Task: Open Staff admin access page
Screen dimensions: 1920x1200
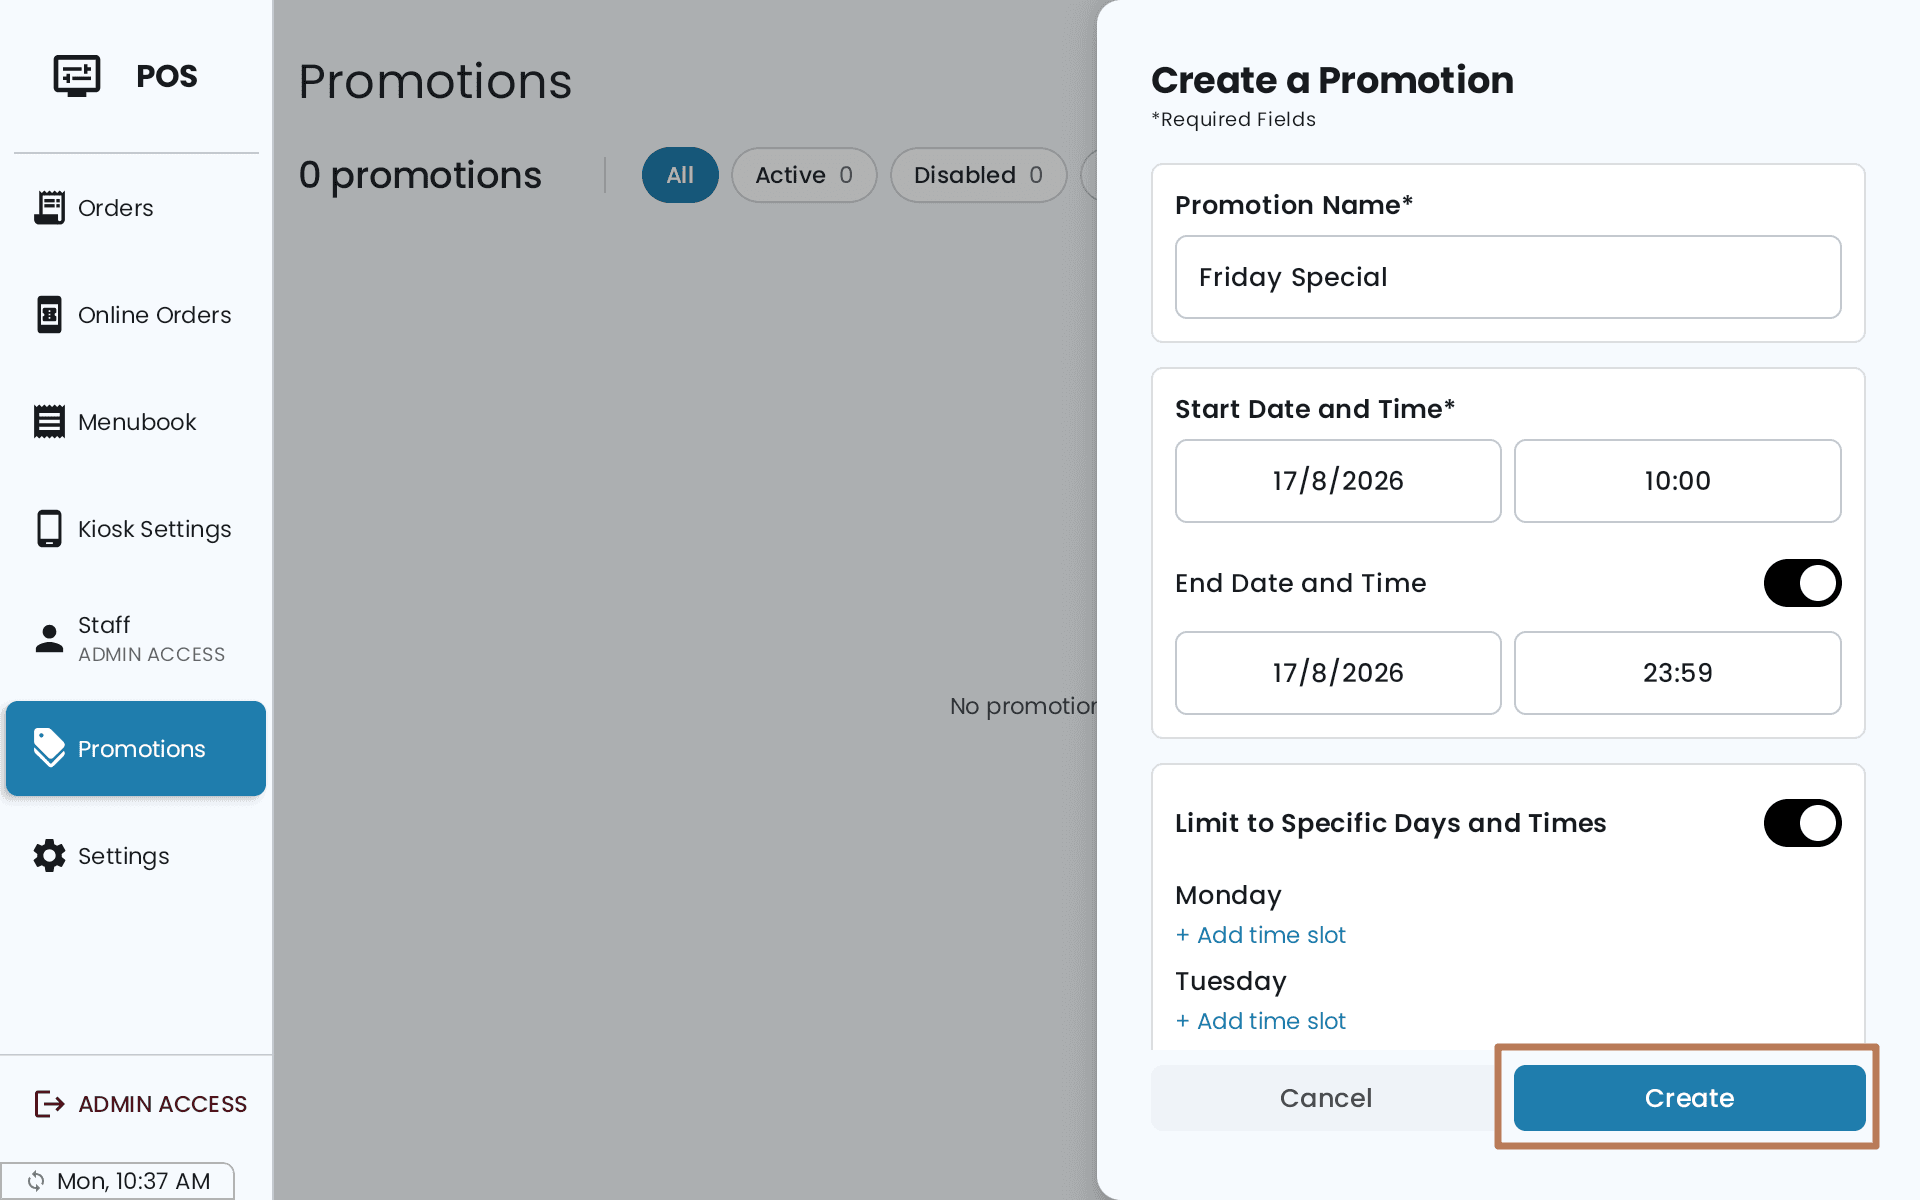Action: coord(151,638)
